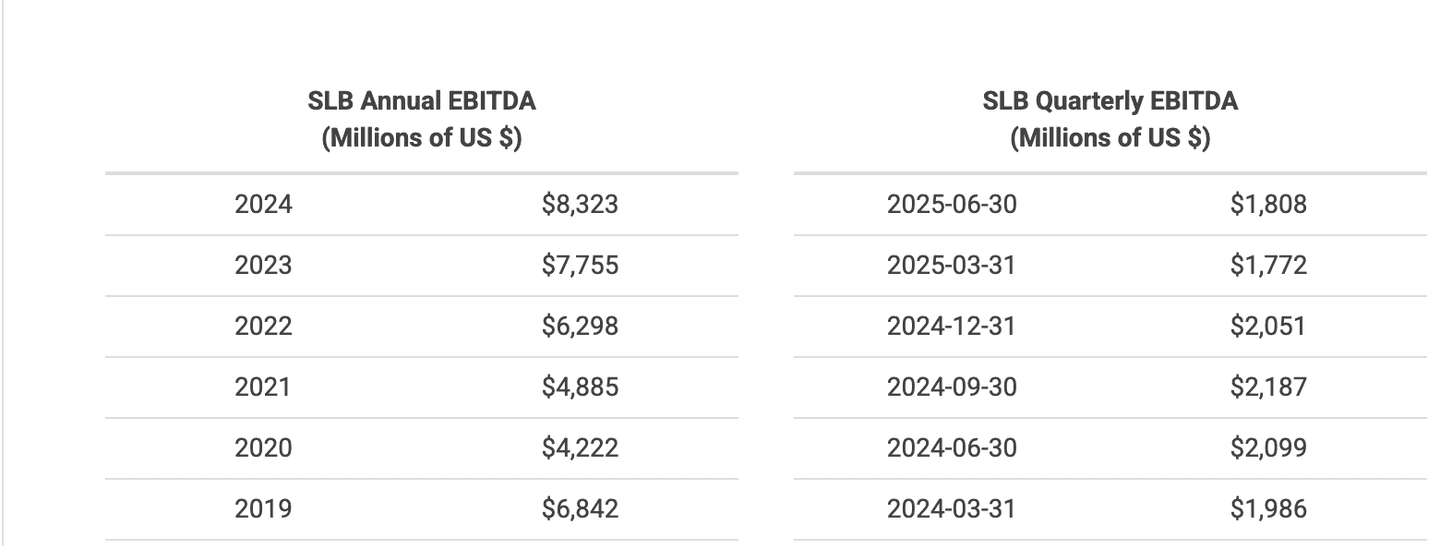Click the $6,298 EBITDA value
The width and height of the screenshot is (1440, 546).
coord(580,326)
